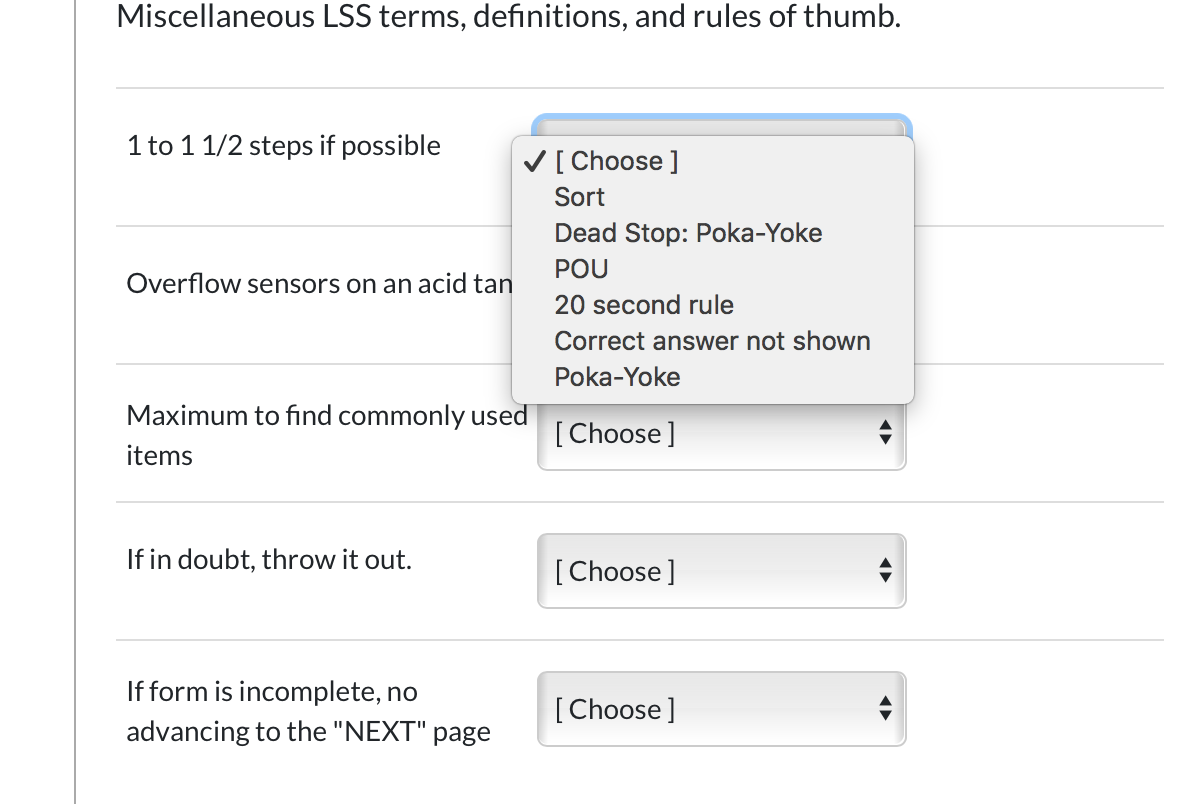Select "Sort" from the open dropdown list
The image size is (1198, 804).
578,197
